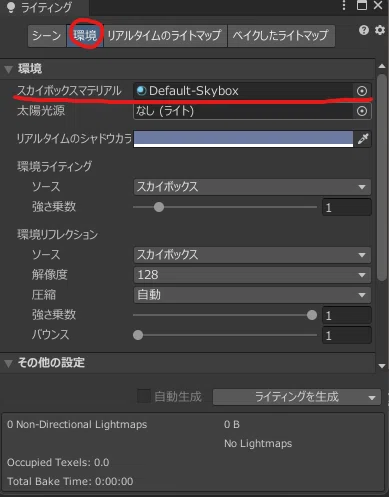Open 環境リフレクション ソース dropdown
Screen dimensions: 389x497
point(252,255)
